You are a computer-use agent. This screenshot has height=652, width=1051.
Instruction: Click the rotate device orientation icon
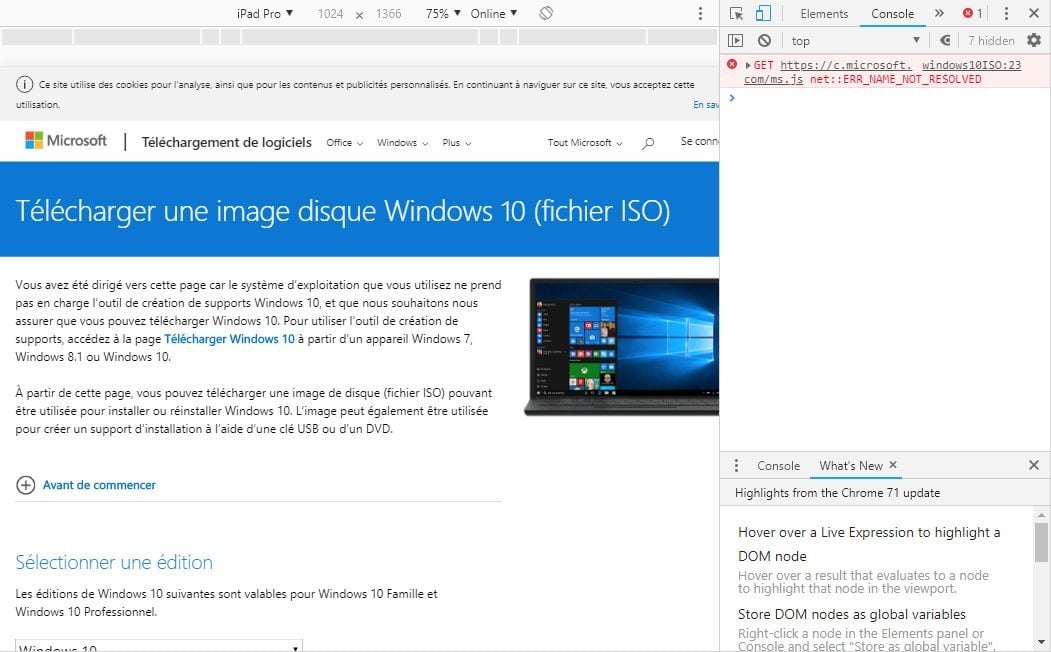pos(546,13)
